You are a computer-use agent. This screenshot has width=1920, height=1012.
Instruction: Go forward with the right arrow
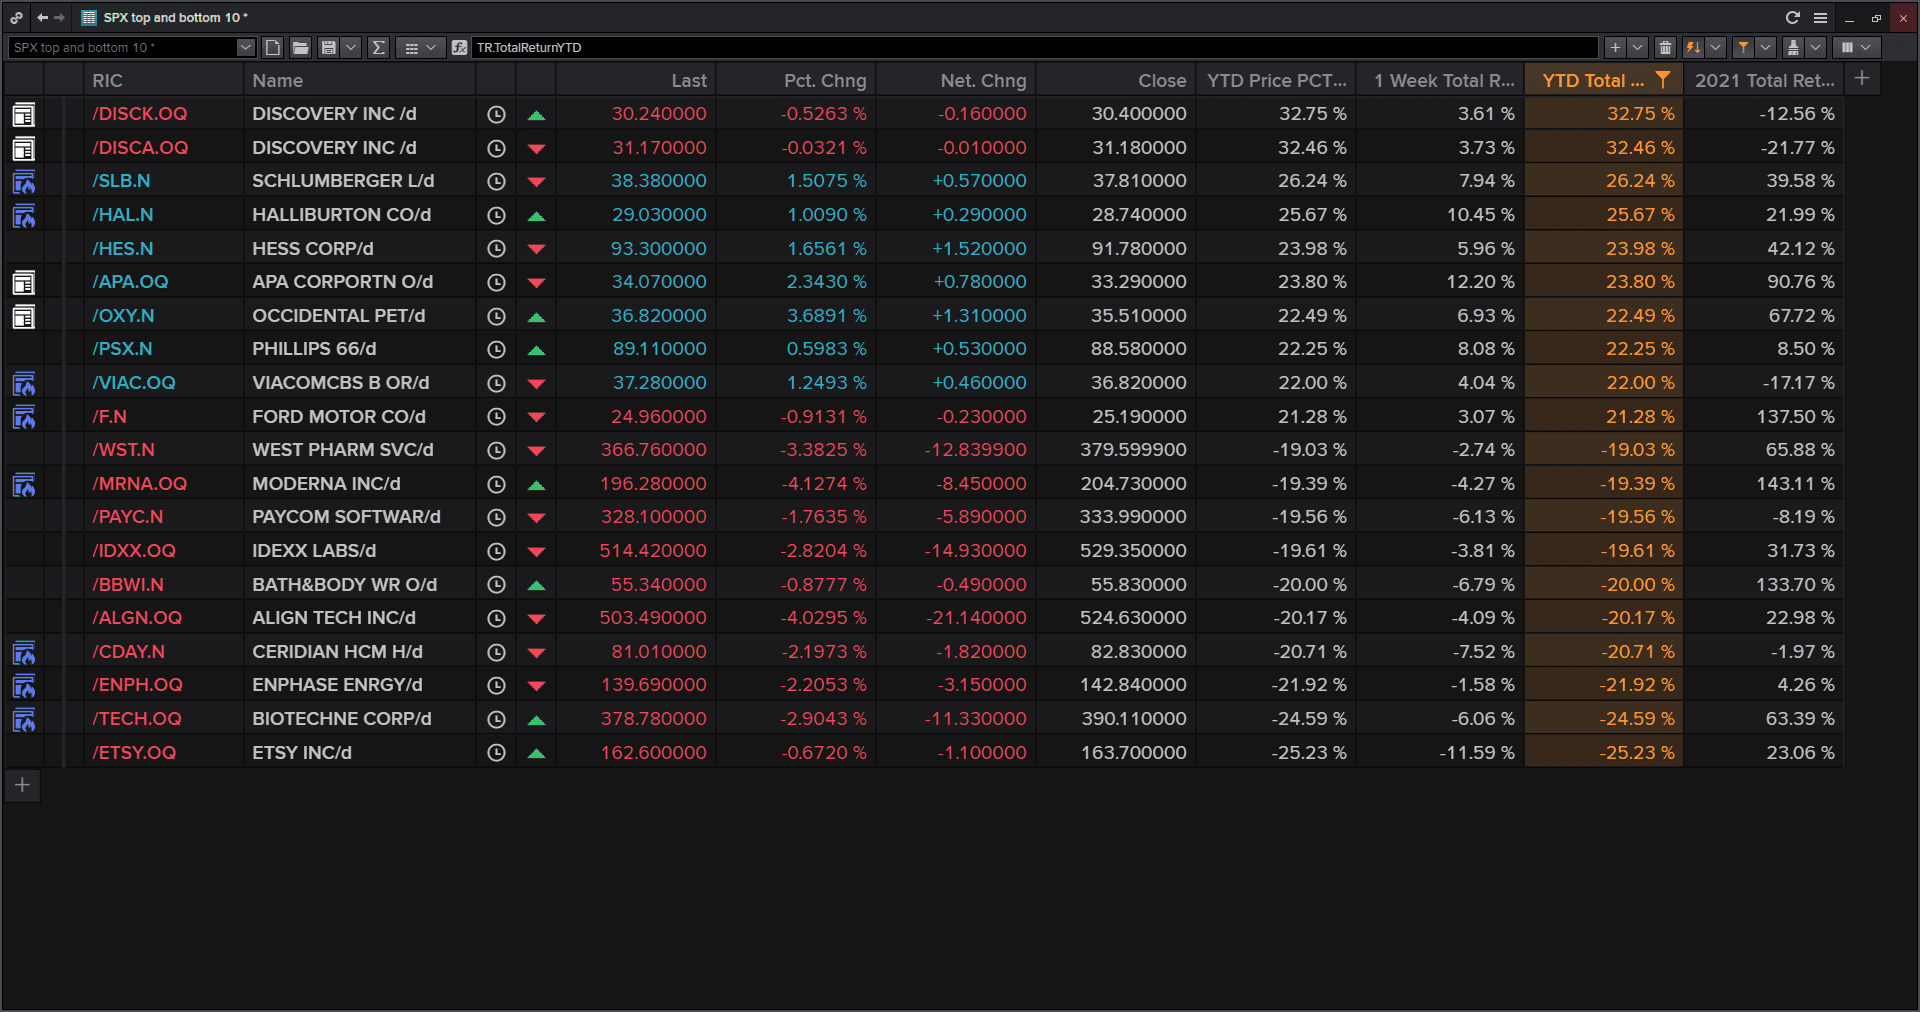(x=59, y=17)
